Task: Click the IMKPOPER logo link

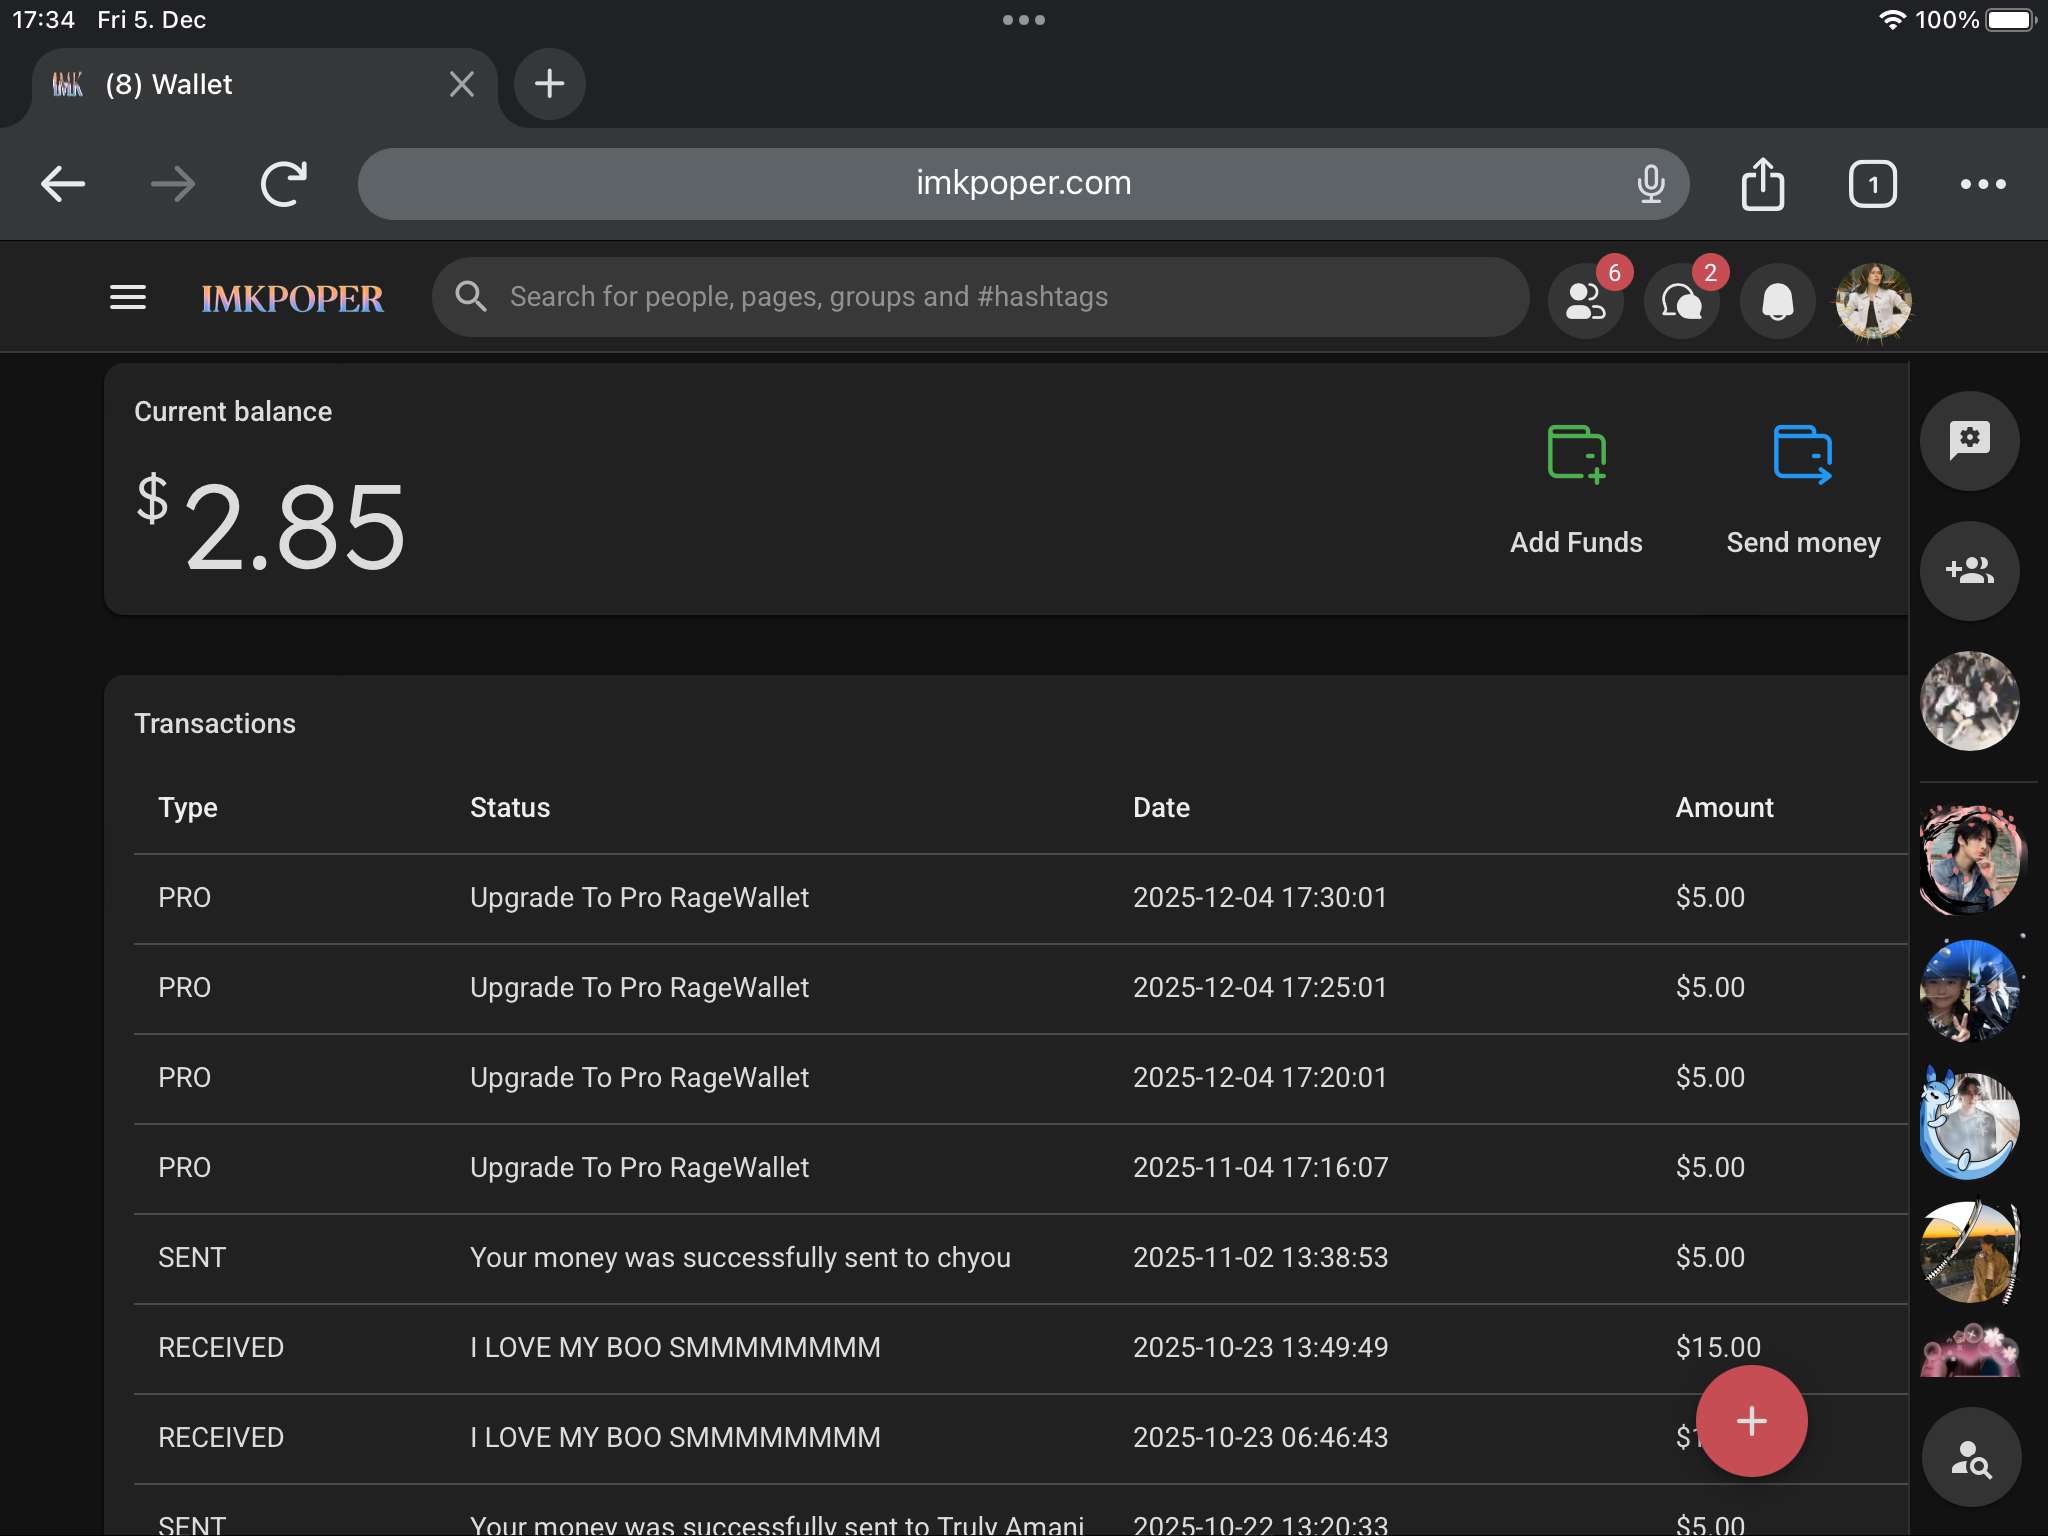Action: point(292,298)
